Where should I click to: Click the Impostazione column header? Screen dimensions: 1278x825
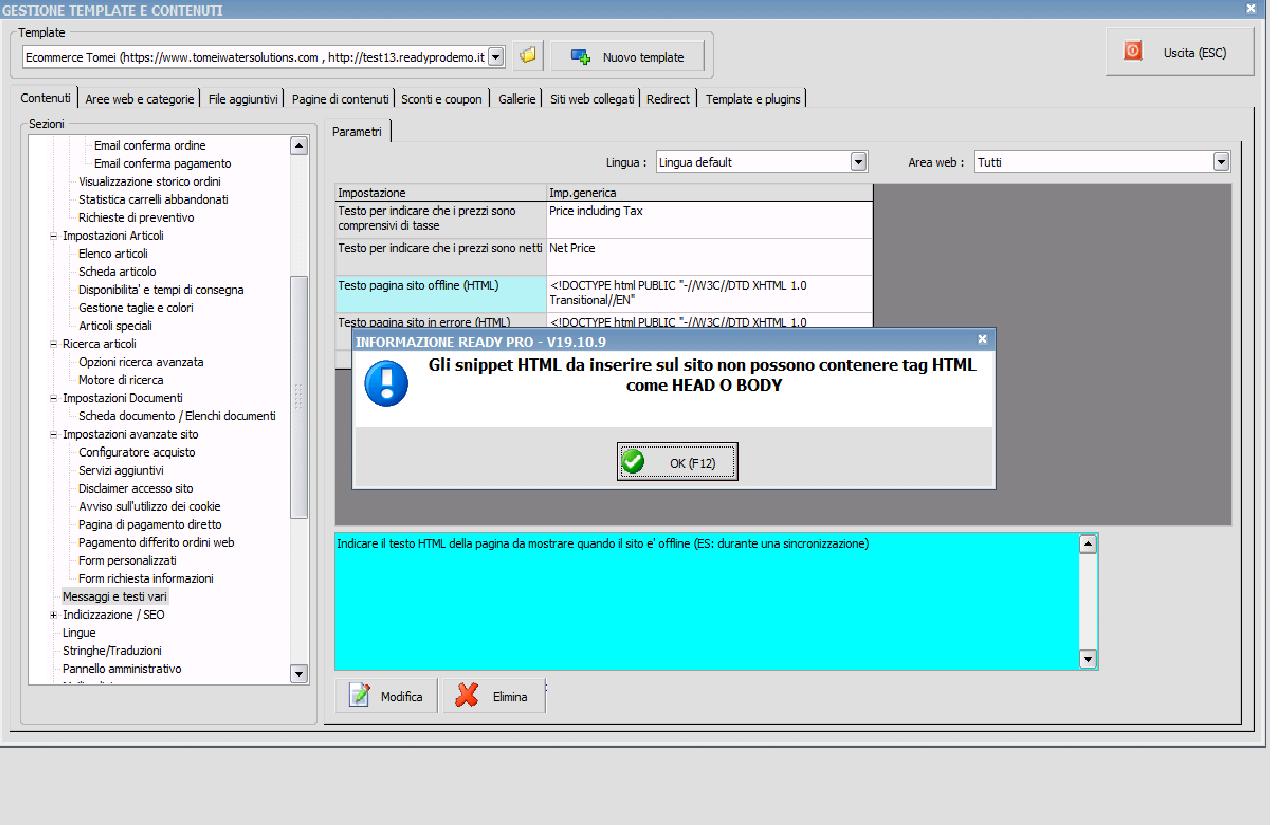click(440, 192)
